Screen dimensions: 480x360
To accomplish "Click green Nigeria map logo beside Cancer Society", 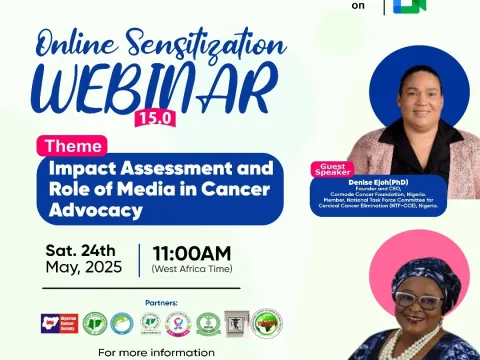I will (x=95, y=323).
